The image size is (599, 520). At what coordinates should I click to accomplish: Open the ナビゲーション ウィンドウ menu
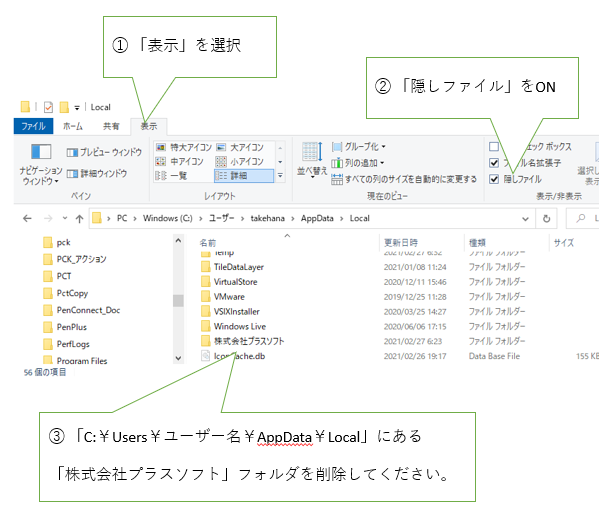coord(40,165)
